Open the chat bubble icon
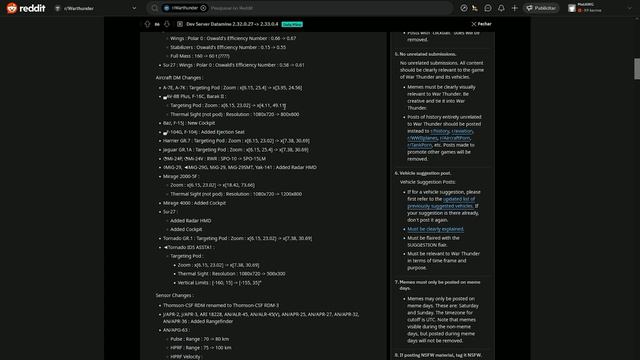The width and height of the screenshot is (640, 360). point(488,8)
